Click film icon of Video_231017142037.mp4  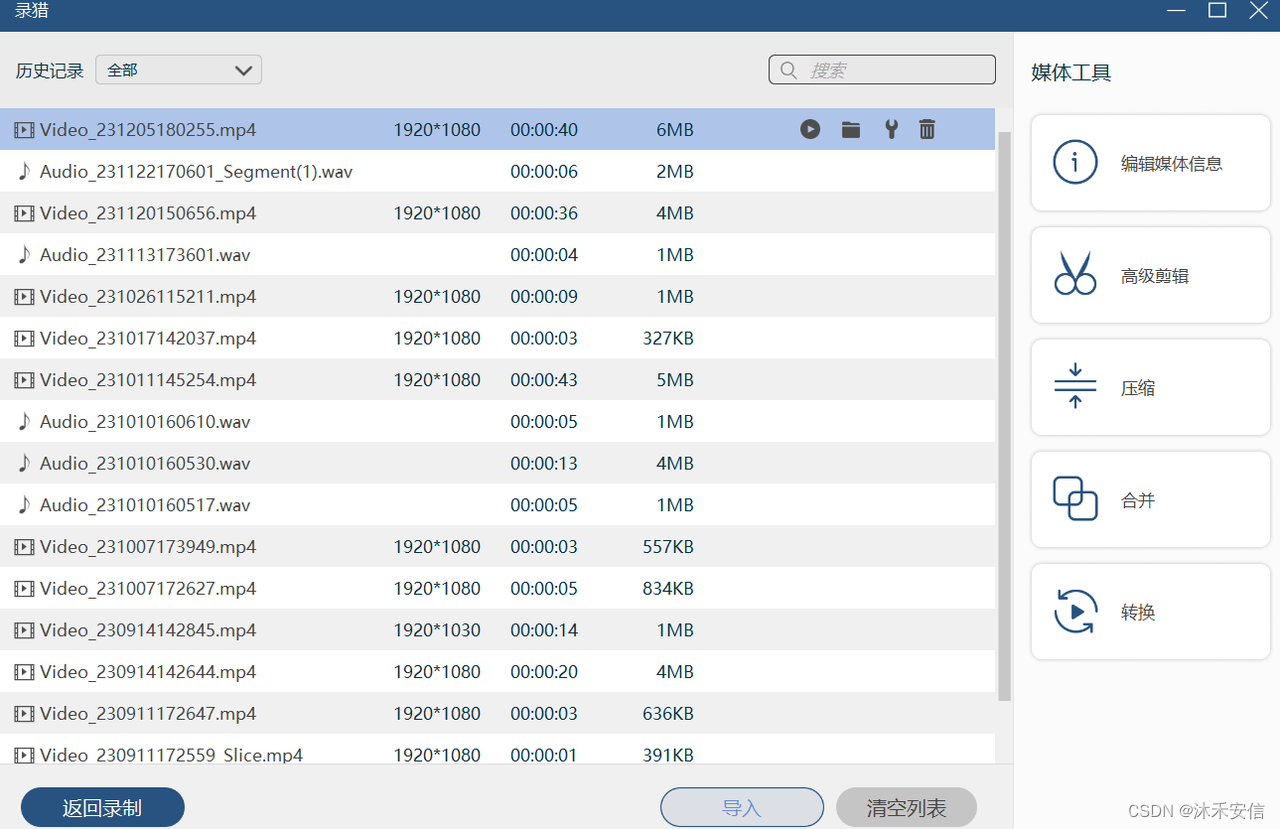pyautogui.click(x=24, y=338)
